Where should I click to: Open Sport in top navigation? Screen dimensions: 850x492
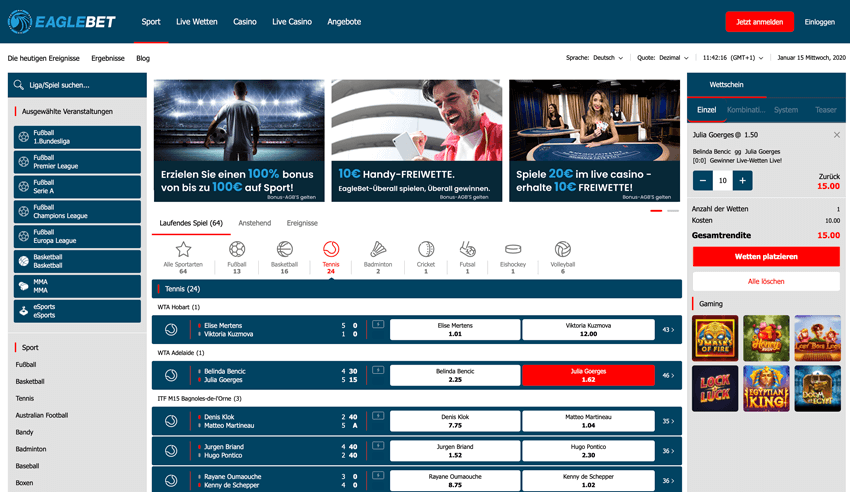click(151, 22)
